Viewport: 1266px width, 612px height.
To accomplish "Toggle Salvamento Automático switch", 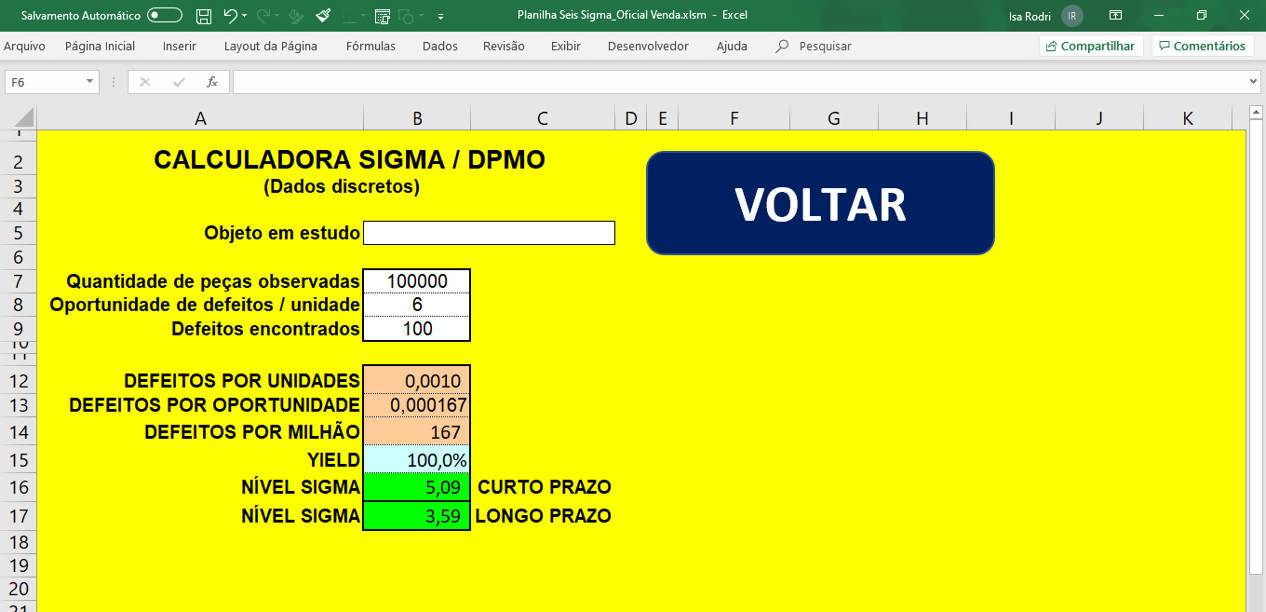I will pyautogui.click(x=164, y=16).
